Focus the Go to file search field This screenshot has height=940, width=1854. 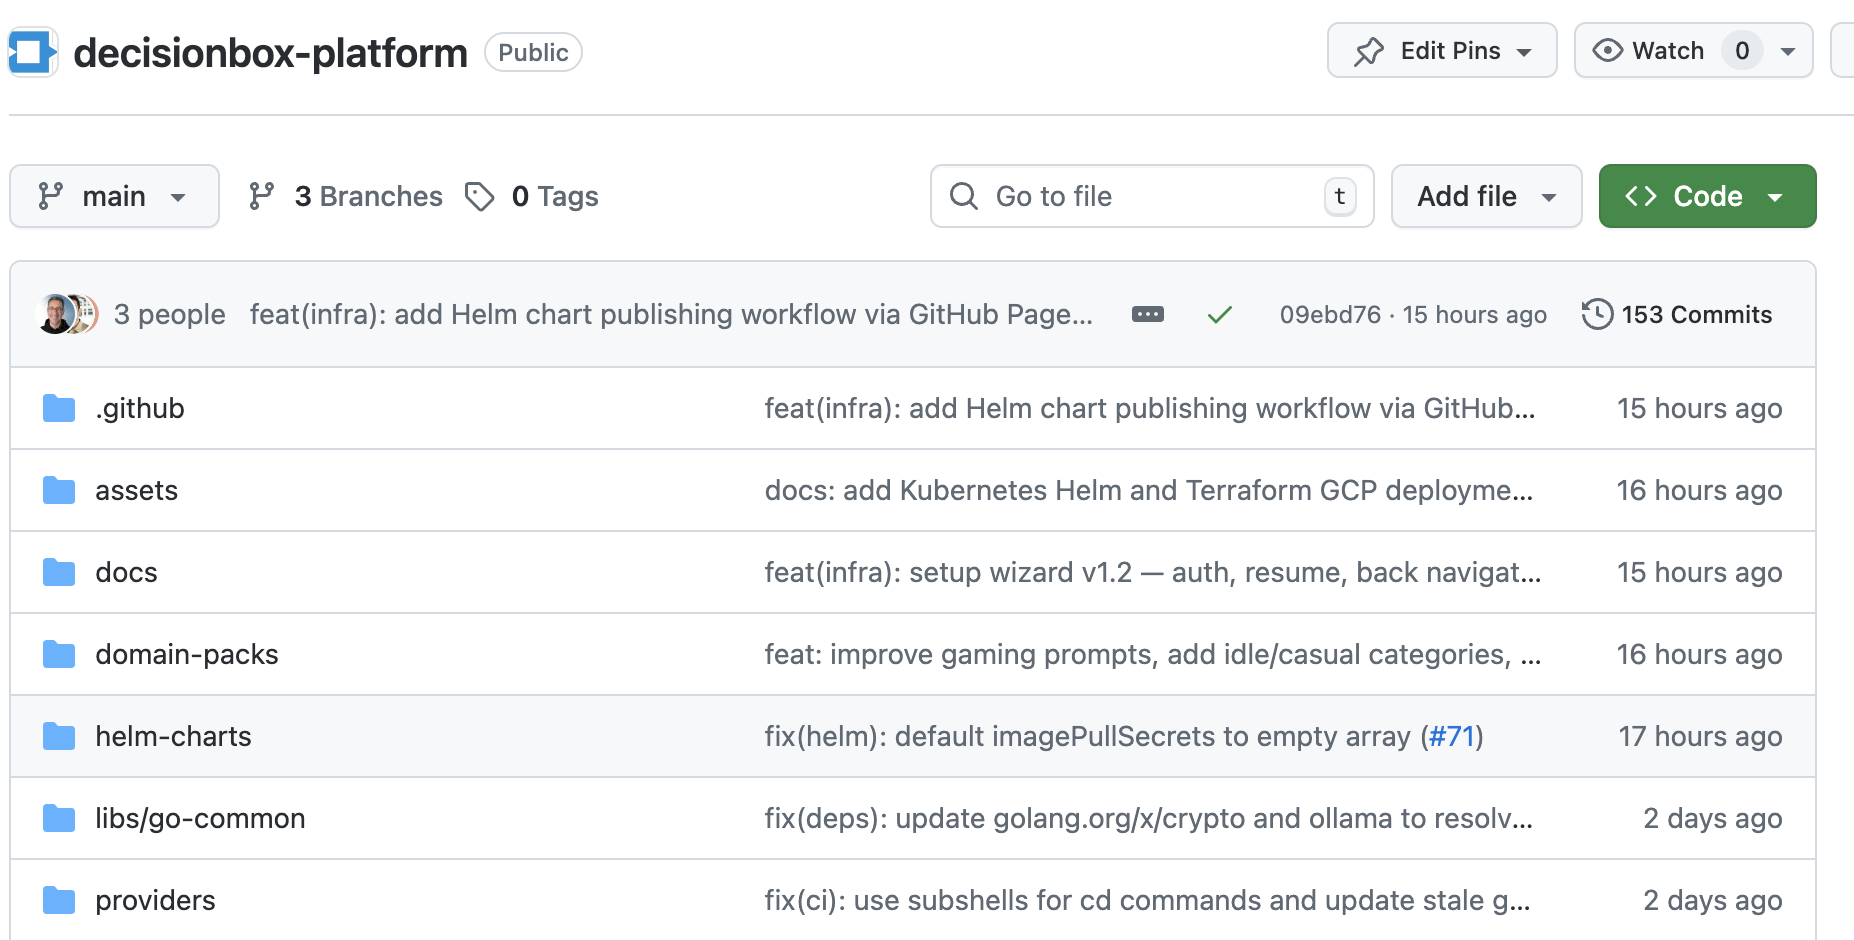tap(1150, 197)
